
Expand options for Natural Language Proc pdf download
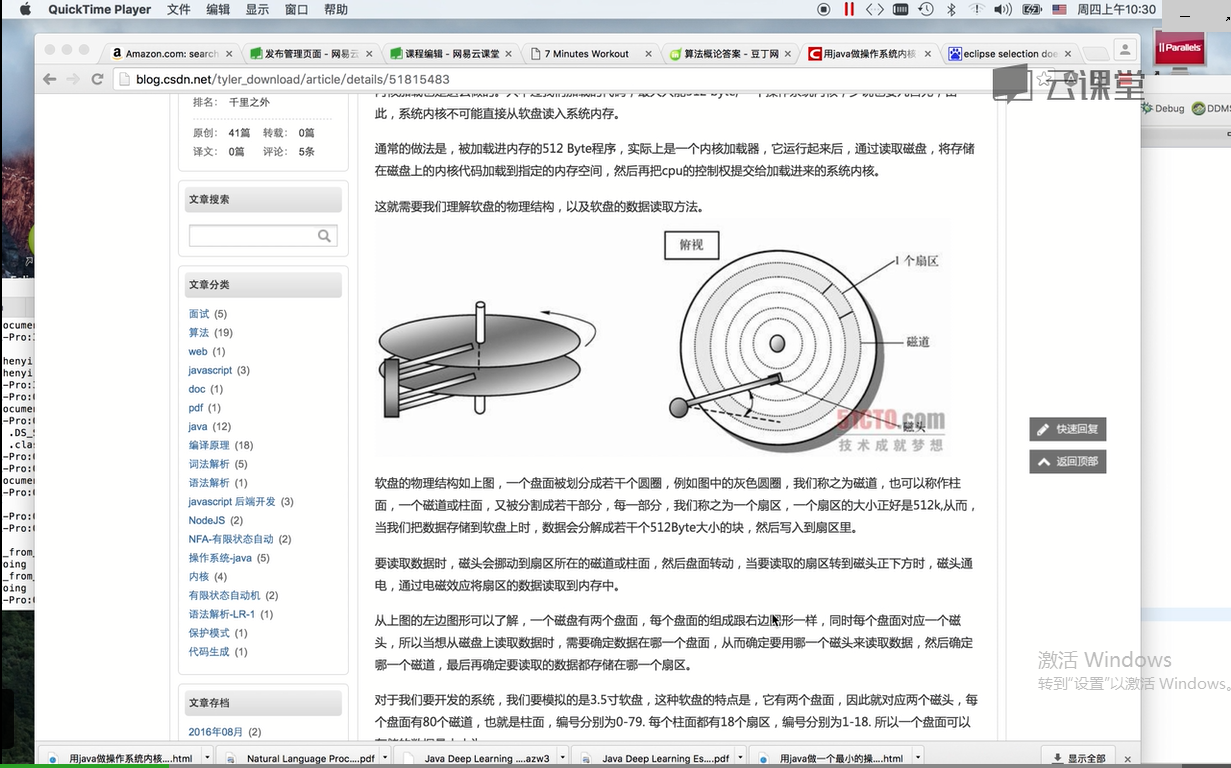click(x=387, y=758)
